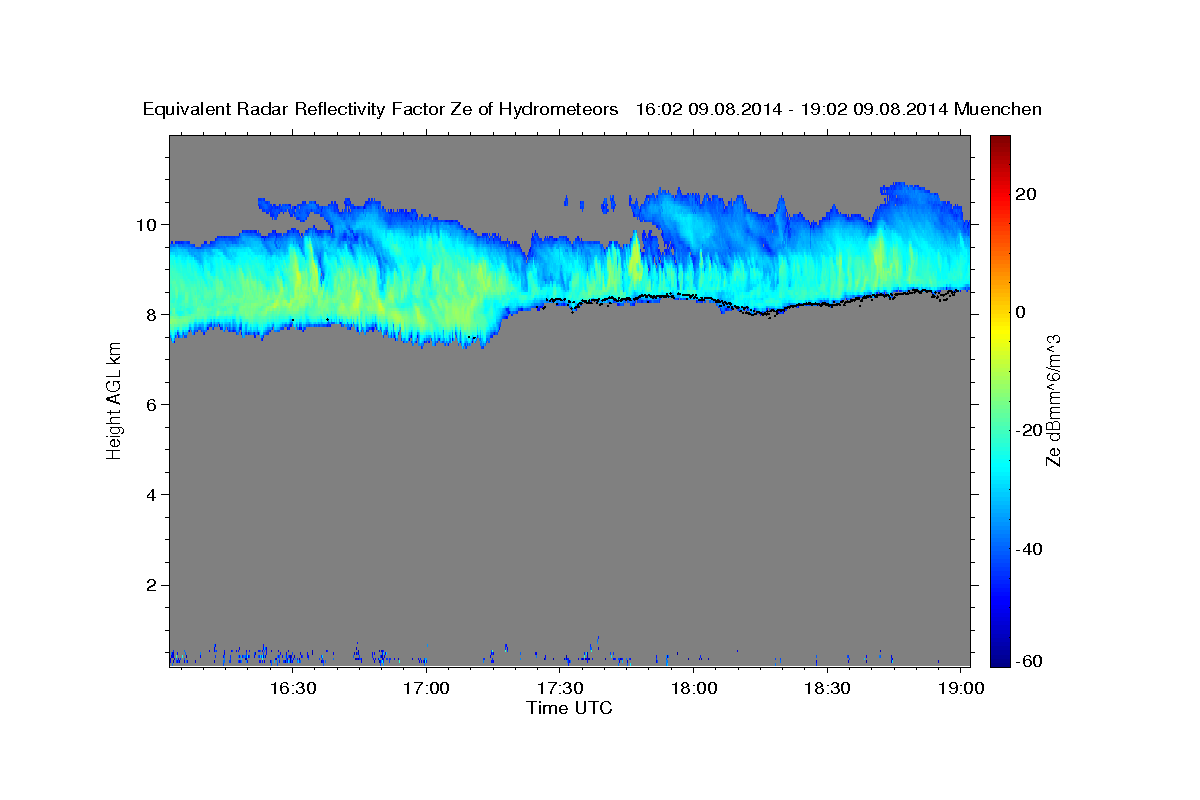Screen dimensions: 1200x800
Task: Click the "Ze dBmm^6/m^3" colorbar label
Action: 1052,400
